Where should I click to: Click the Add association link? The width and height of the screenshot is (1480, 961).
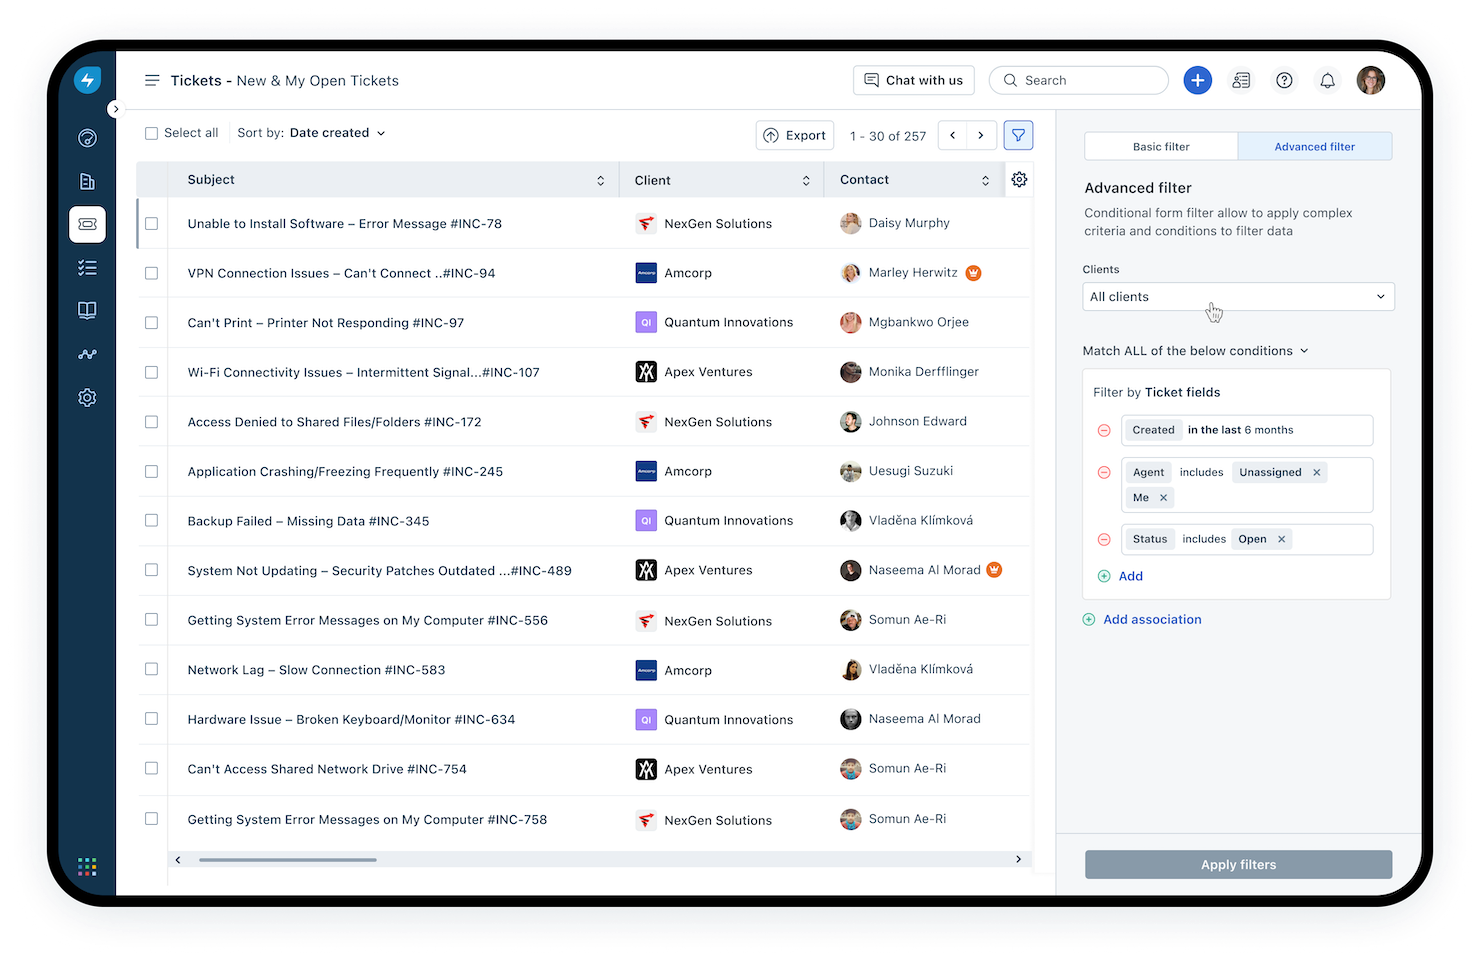click(x=1151, y=619)
